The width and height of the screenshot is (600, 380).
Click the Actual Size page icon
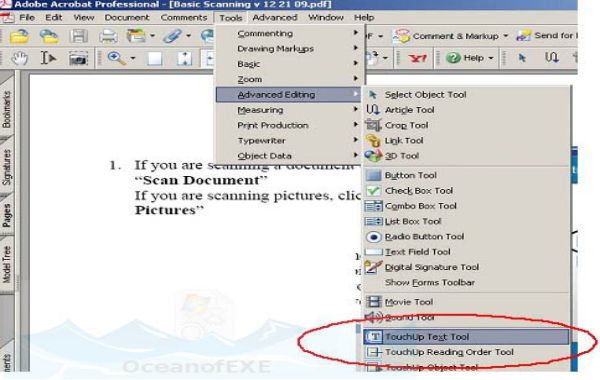point(155,59)
